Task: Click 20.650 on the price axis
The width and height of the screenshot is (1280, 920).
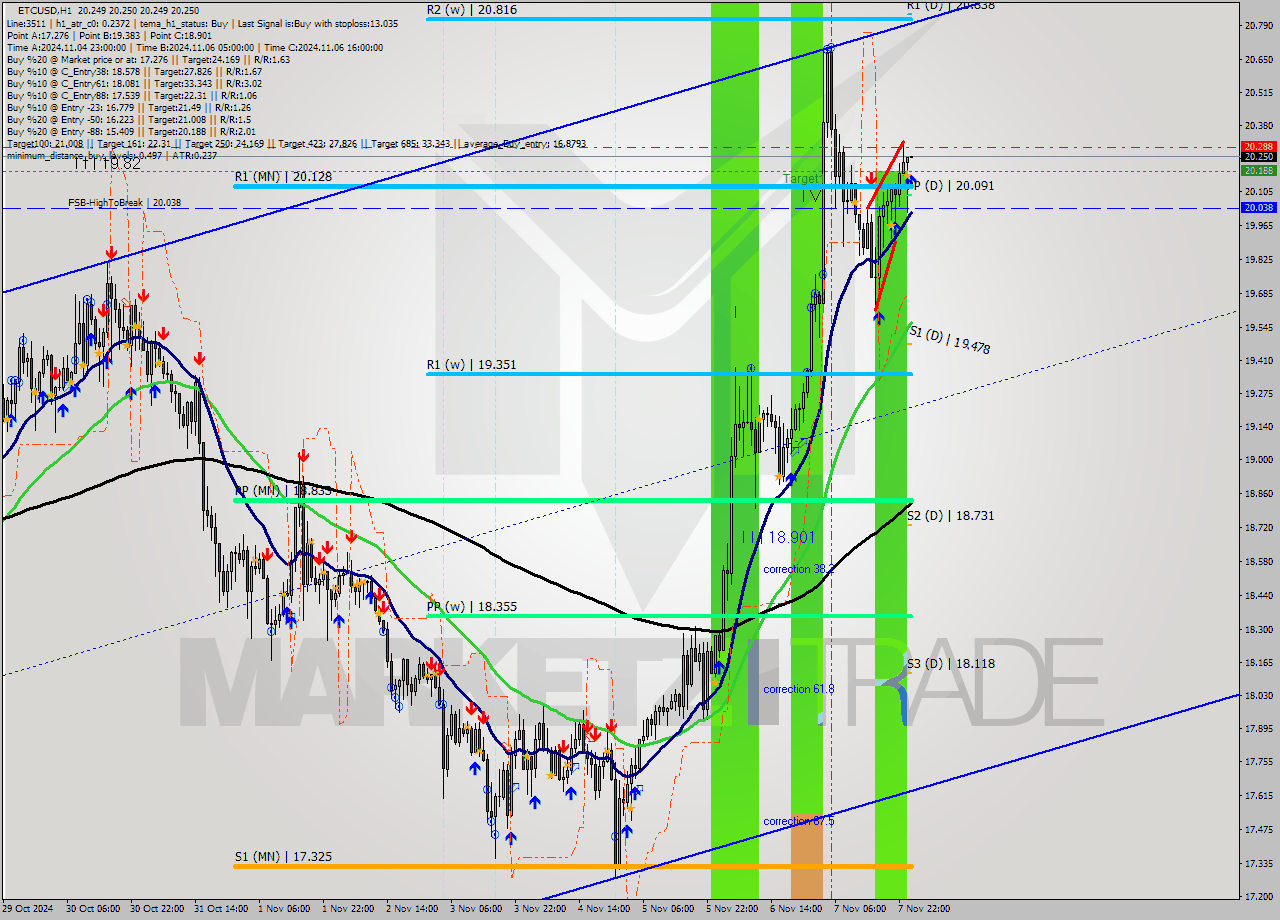Action: [1257, 59]
